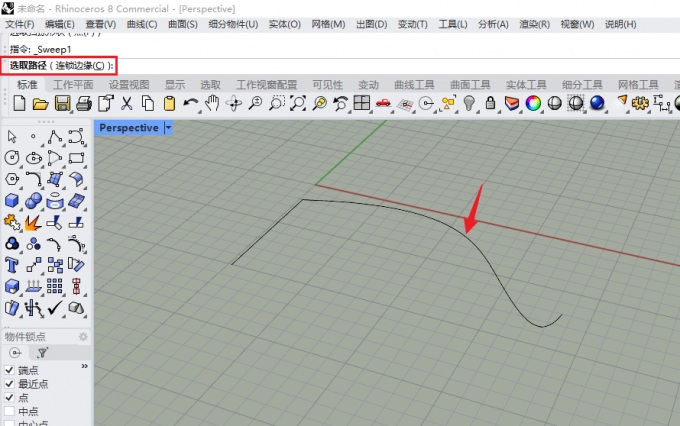Open the 物件锁点 panel gear settings
This screenshot has width=680, height=426.
(x=83, y=337)
